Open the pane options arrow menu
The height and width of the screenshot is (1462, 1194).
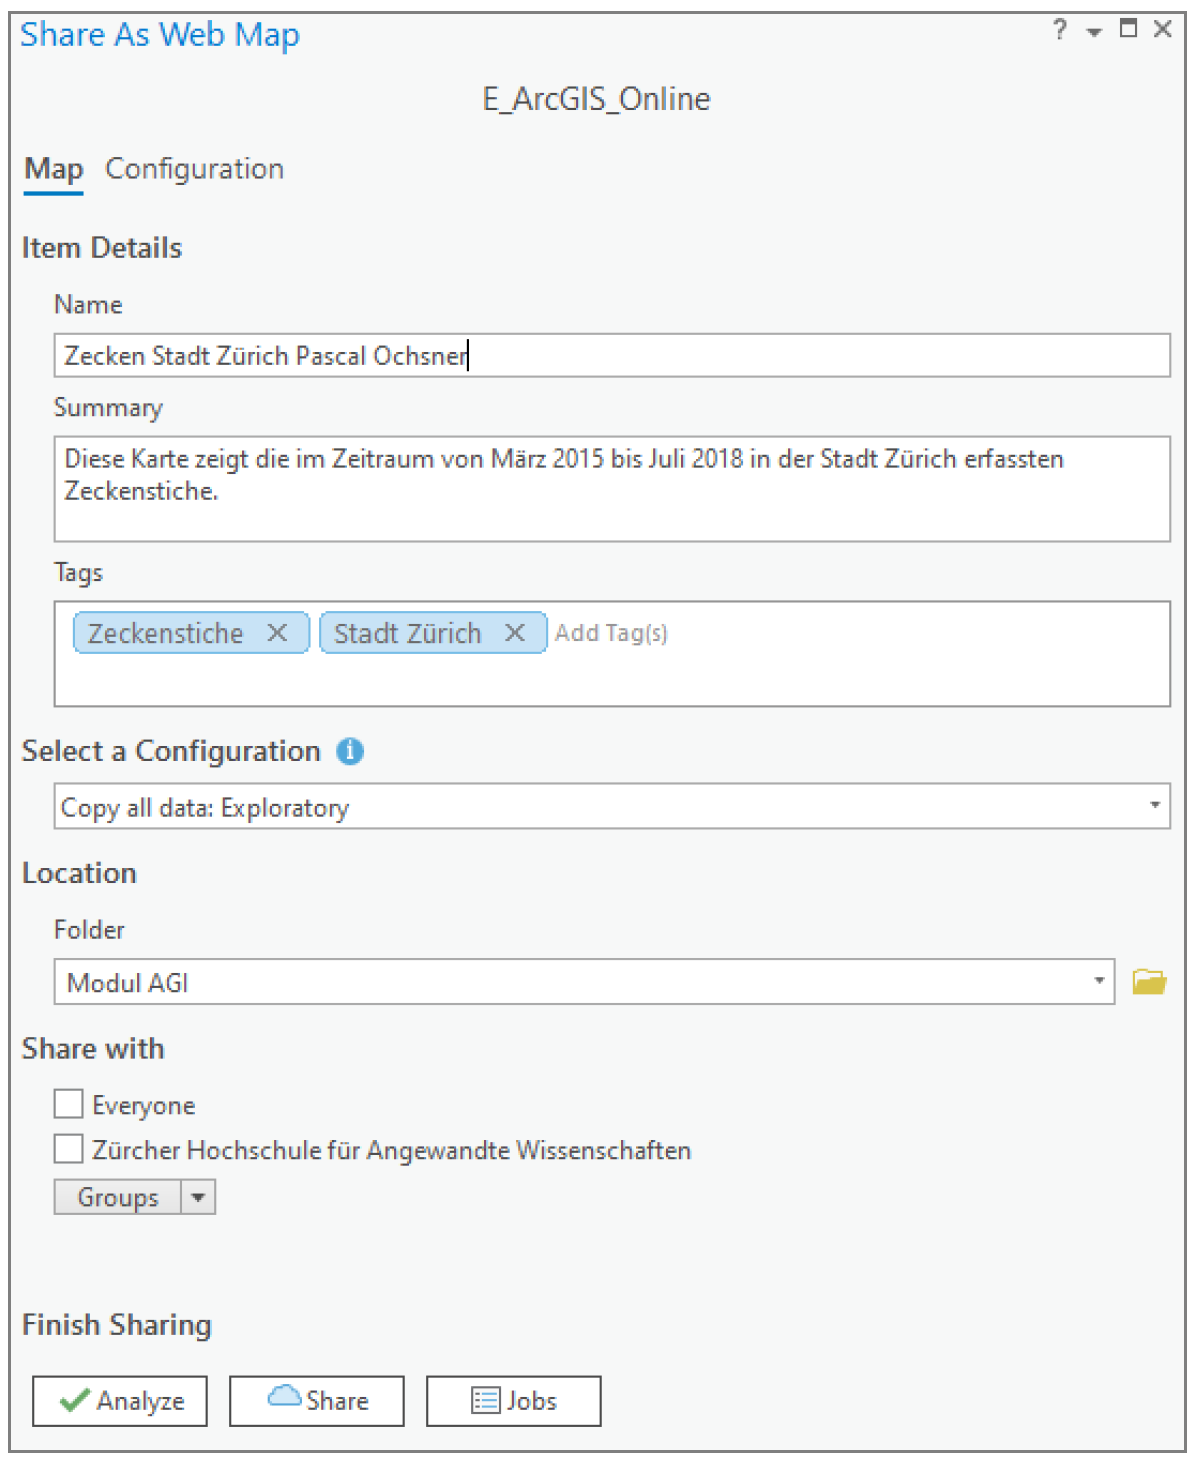[1094, 32]
